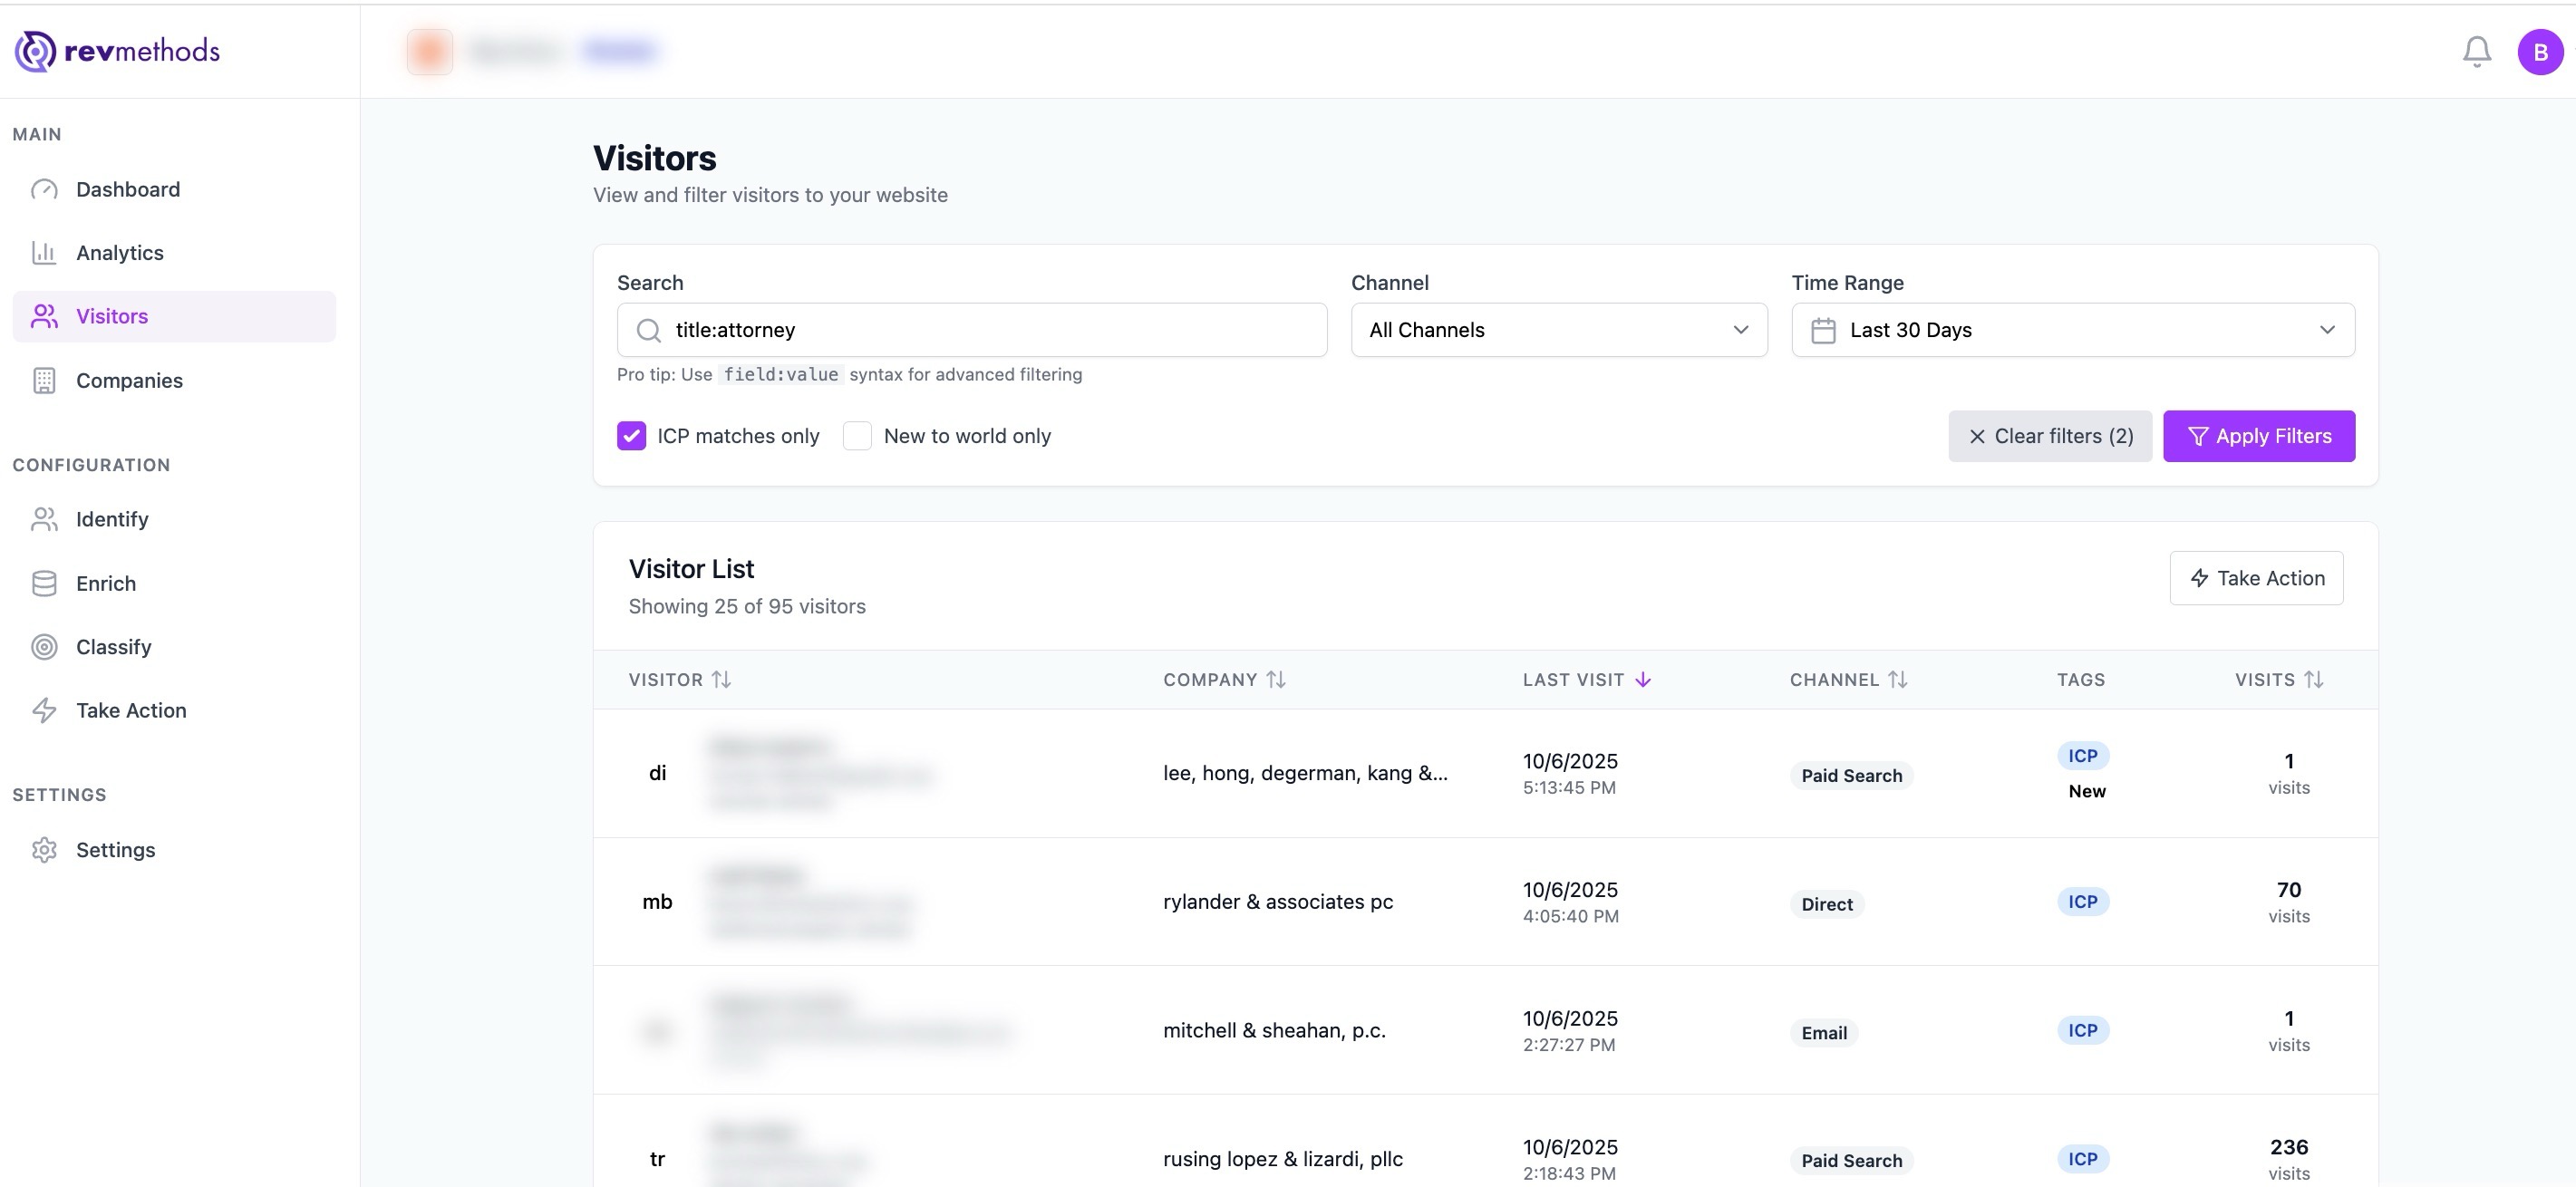Enable New to world only checkbox
The height and width of the screenshot is (1187, 2576).
[857, 436]
